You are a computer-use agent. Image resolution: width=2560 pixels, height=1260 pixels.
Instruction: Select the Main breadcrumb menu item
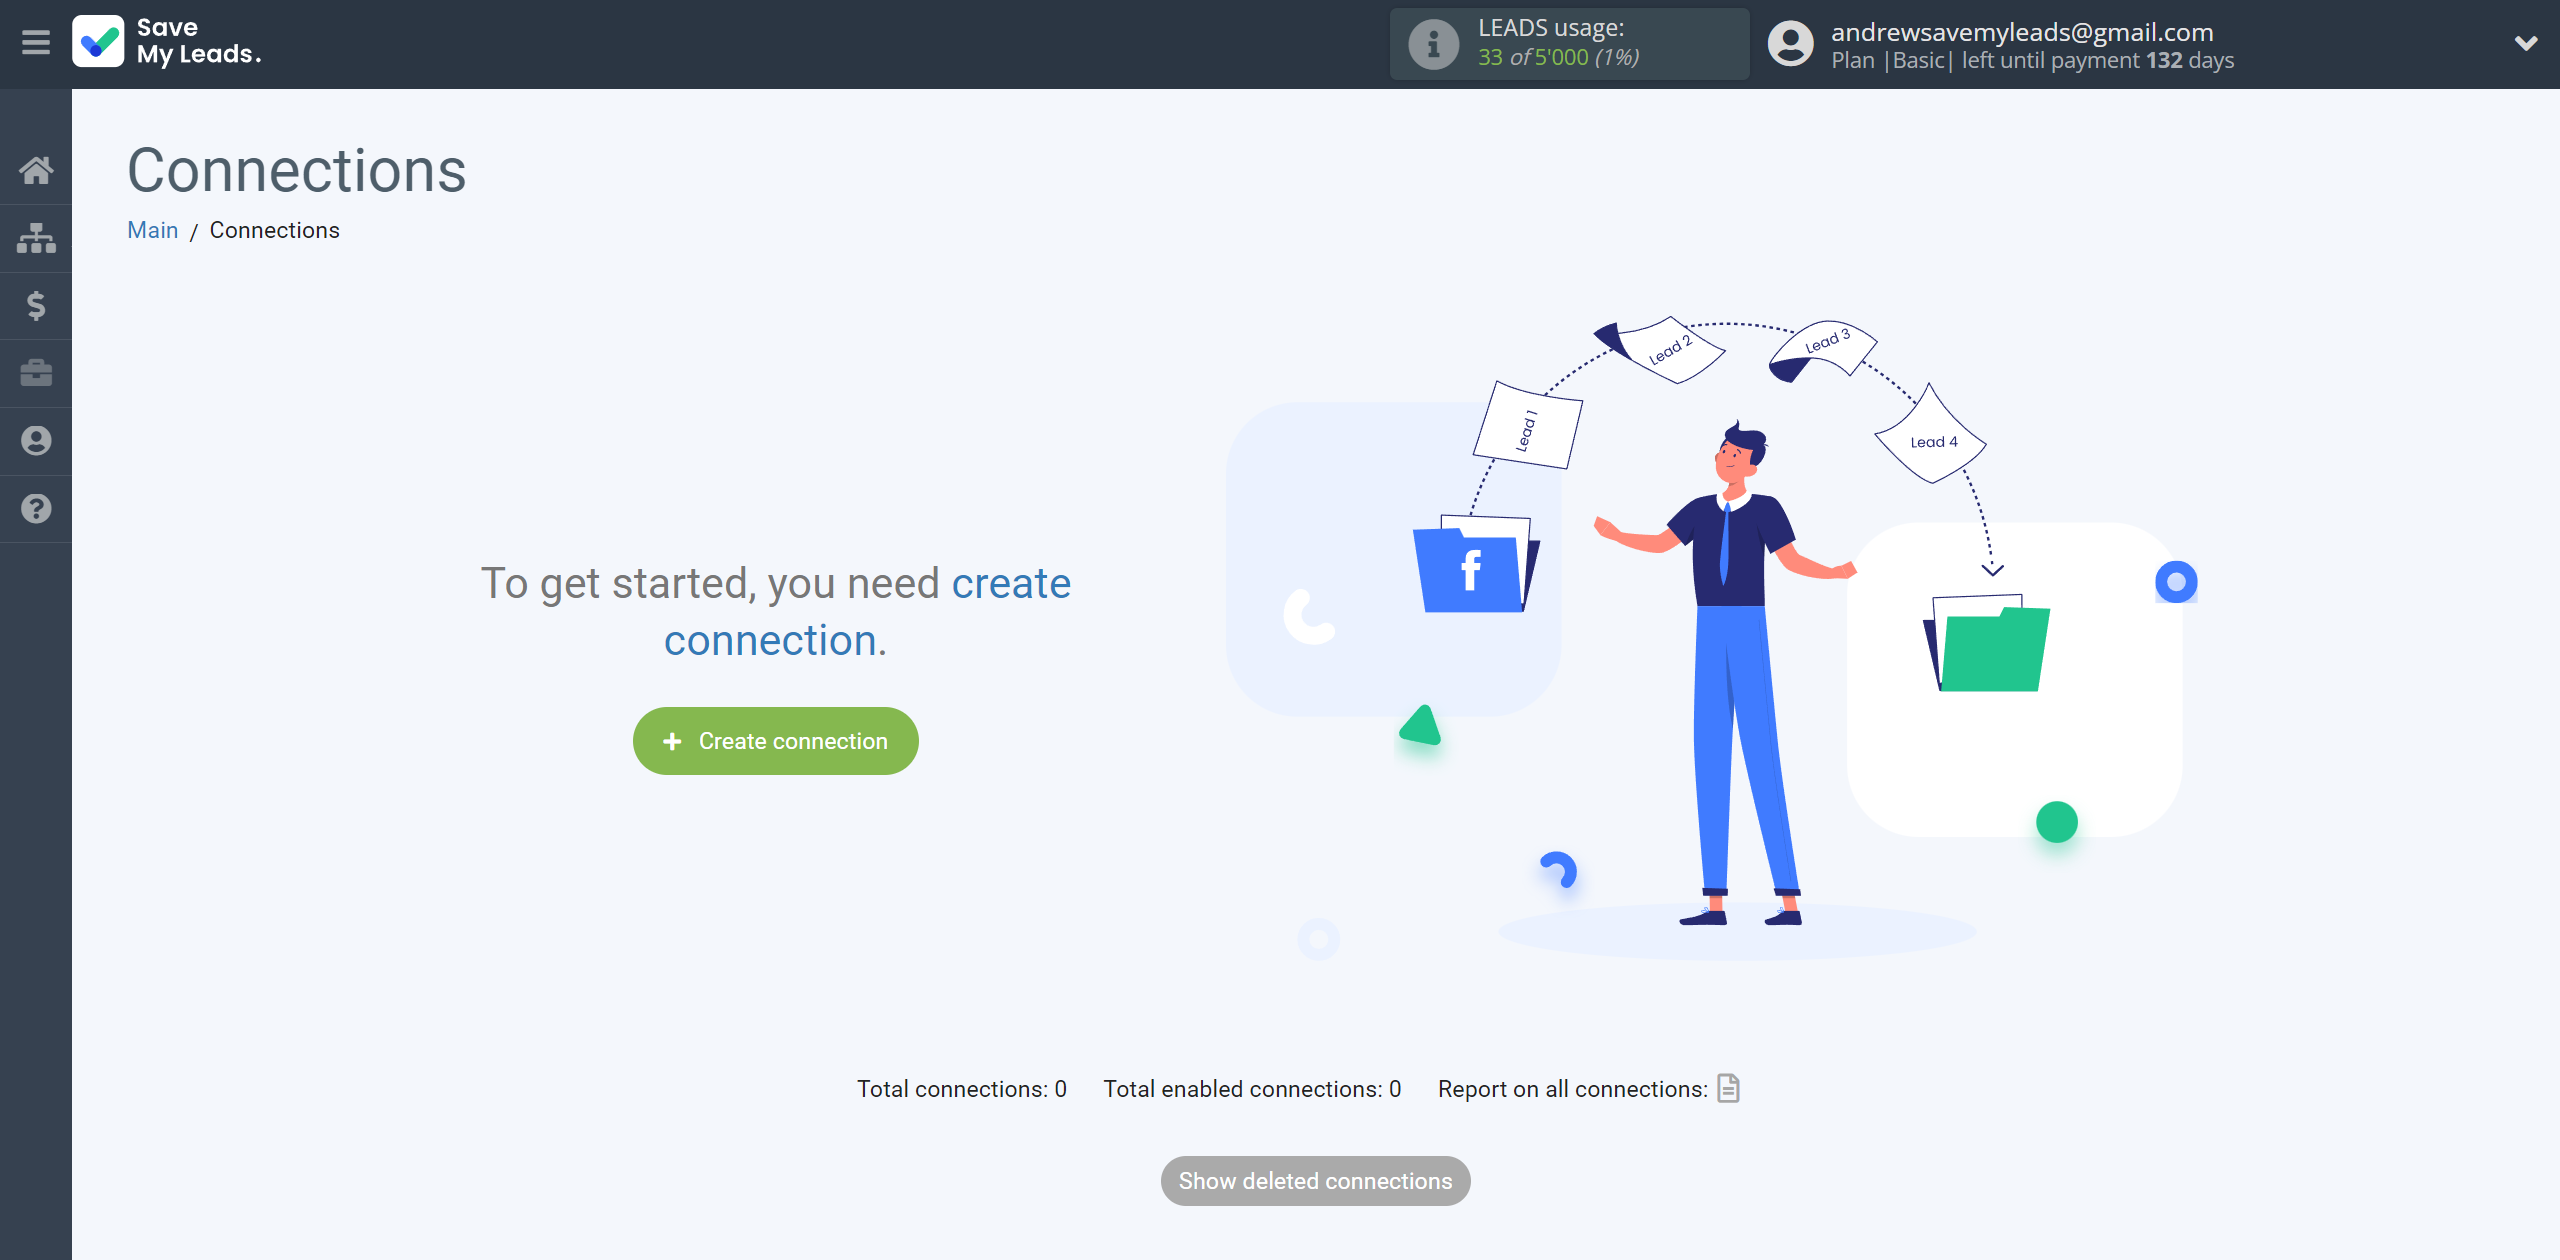(153, 230)
